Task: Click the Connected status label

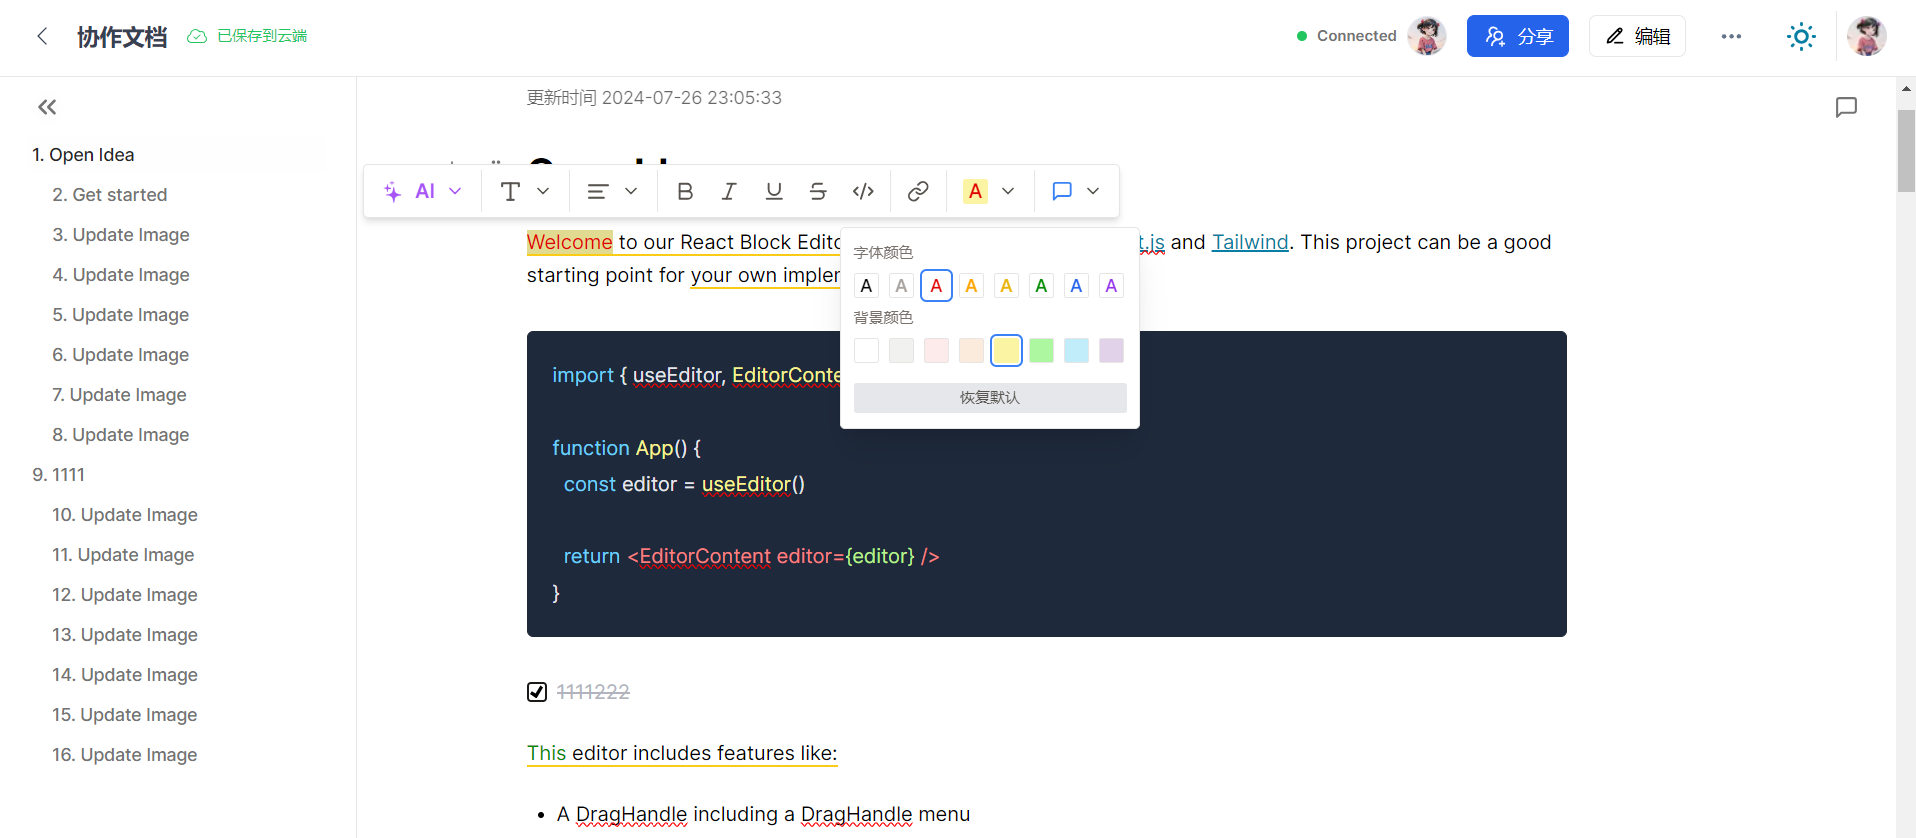Action: coord(1356,36)
